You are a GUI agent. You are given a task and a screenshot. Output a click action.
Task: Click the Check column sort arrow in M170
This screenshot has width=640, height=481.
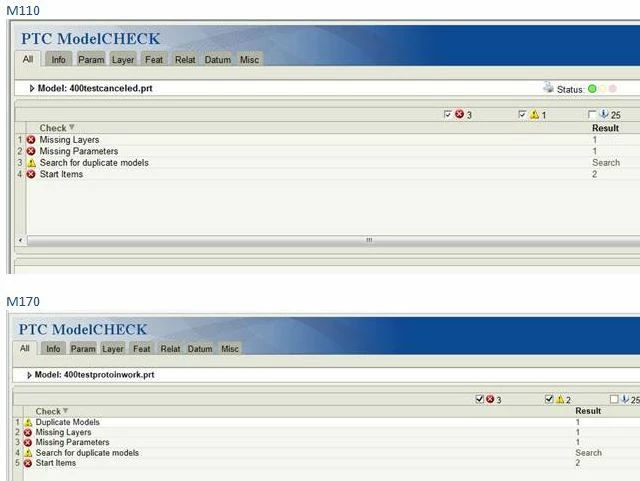(x=65, y=410)
